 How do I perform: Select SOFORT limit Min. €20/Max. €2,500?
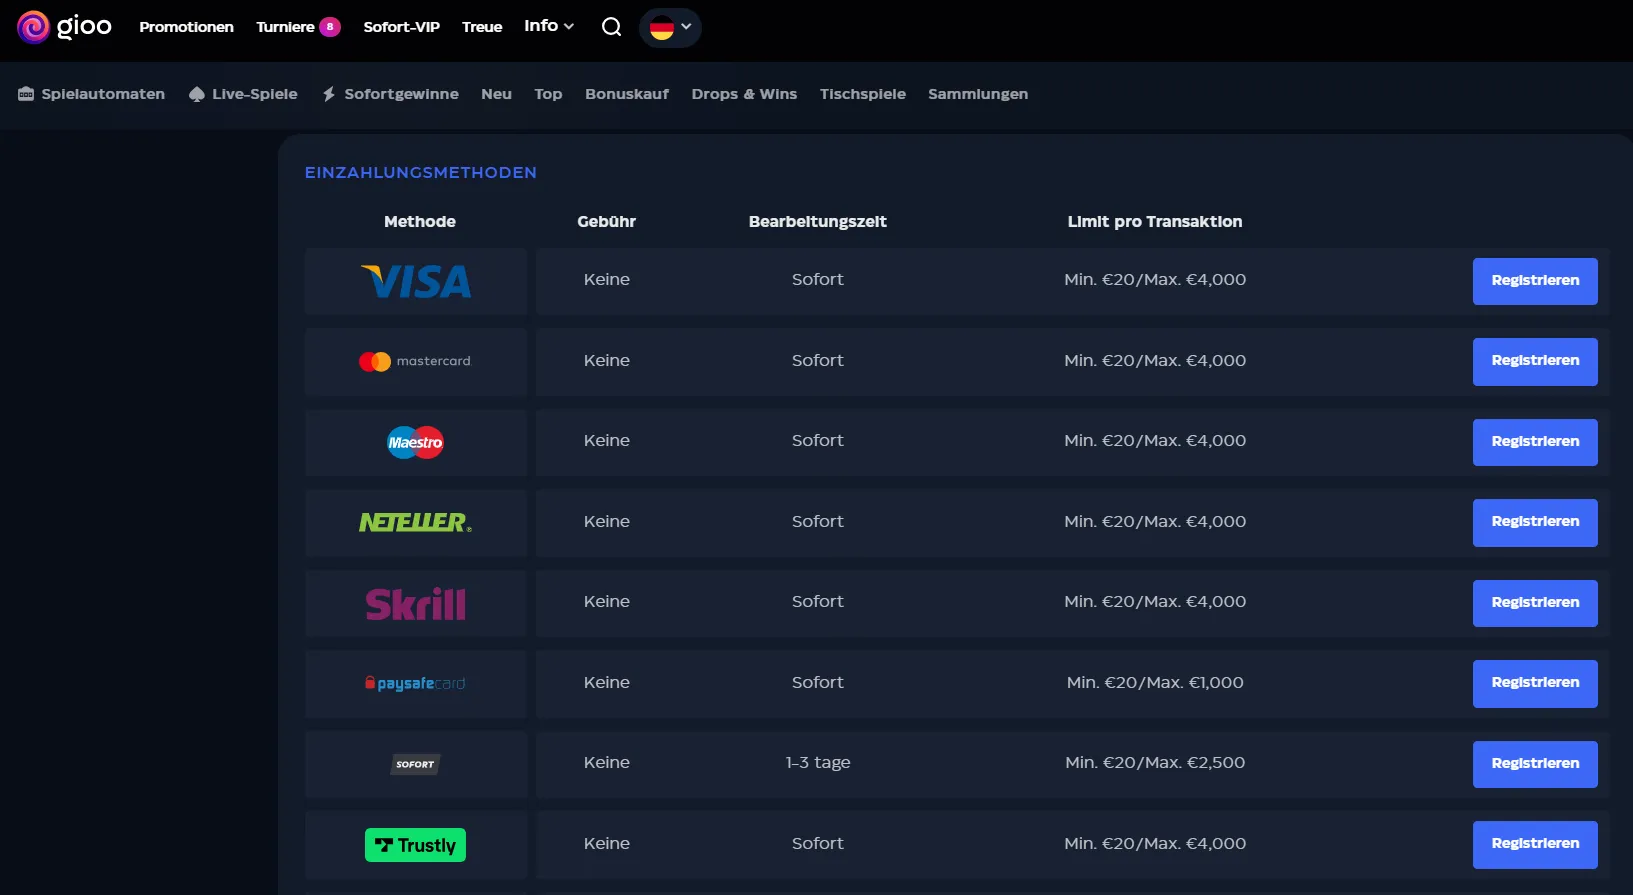coord(1155,762)
